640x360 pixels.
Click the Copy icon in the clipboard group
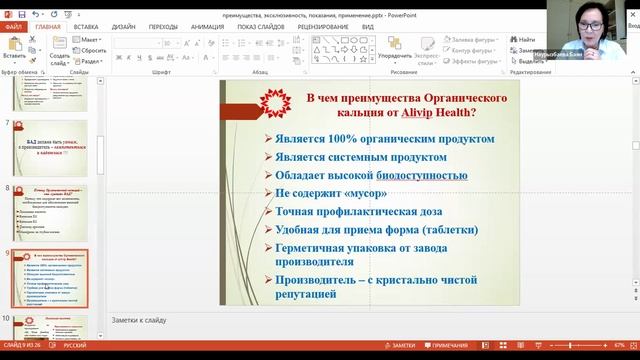[x=32, y=50]
